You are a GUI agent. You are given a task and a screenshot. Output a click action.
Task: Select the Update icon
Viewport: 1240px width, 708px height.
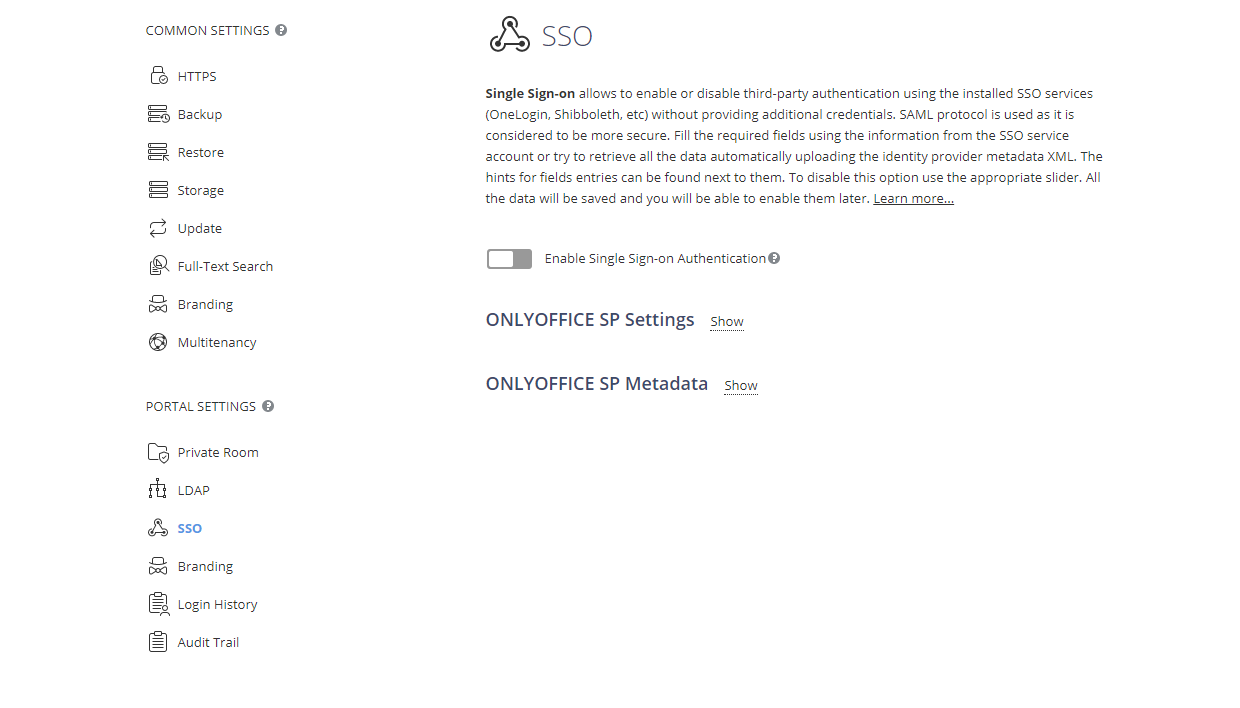point(158,227)
